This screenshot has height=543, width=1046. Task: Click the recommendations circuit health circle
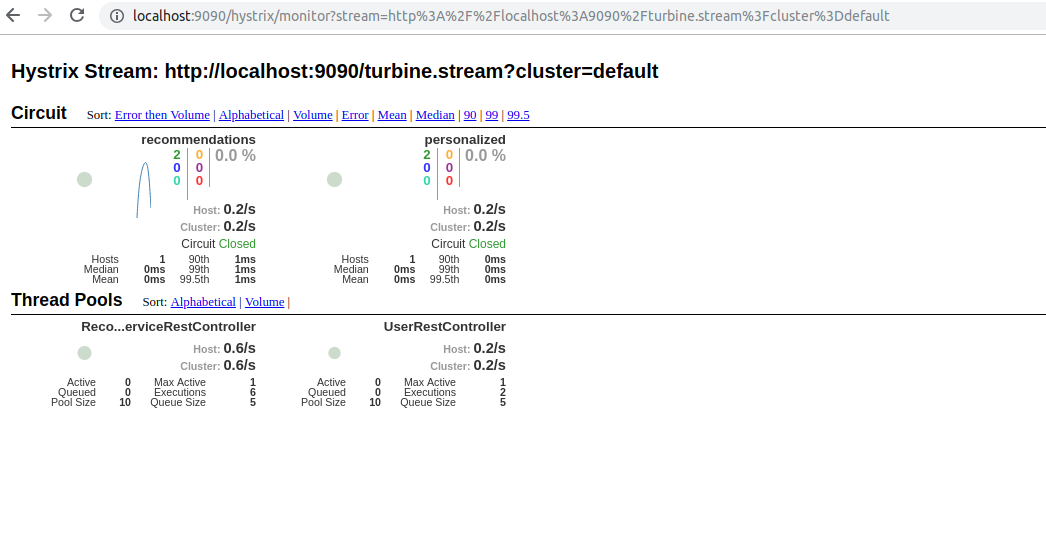(84, 179)
